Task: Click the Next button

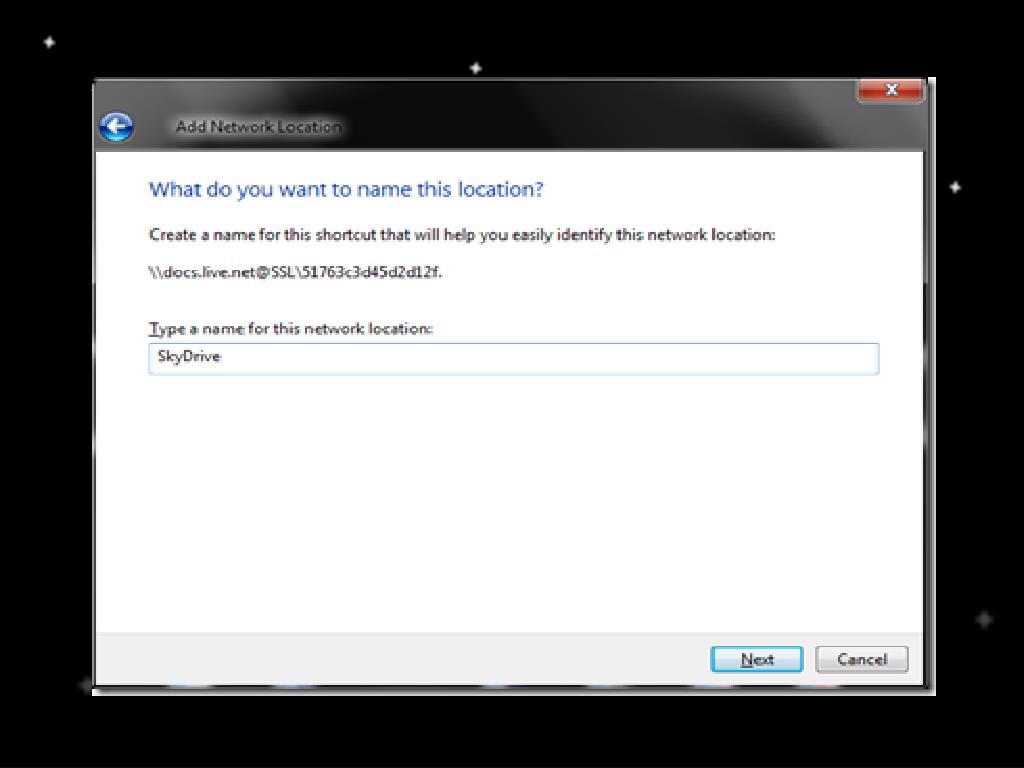Action: [x=756, y=659]
